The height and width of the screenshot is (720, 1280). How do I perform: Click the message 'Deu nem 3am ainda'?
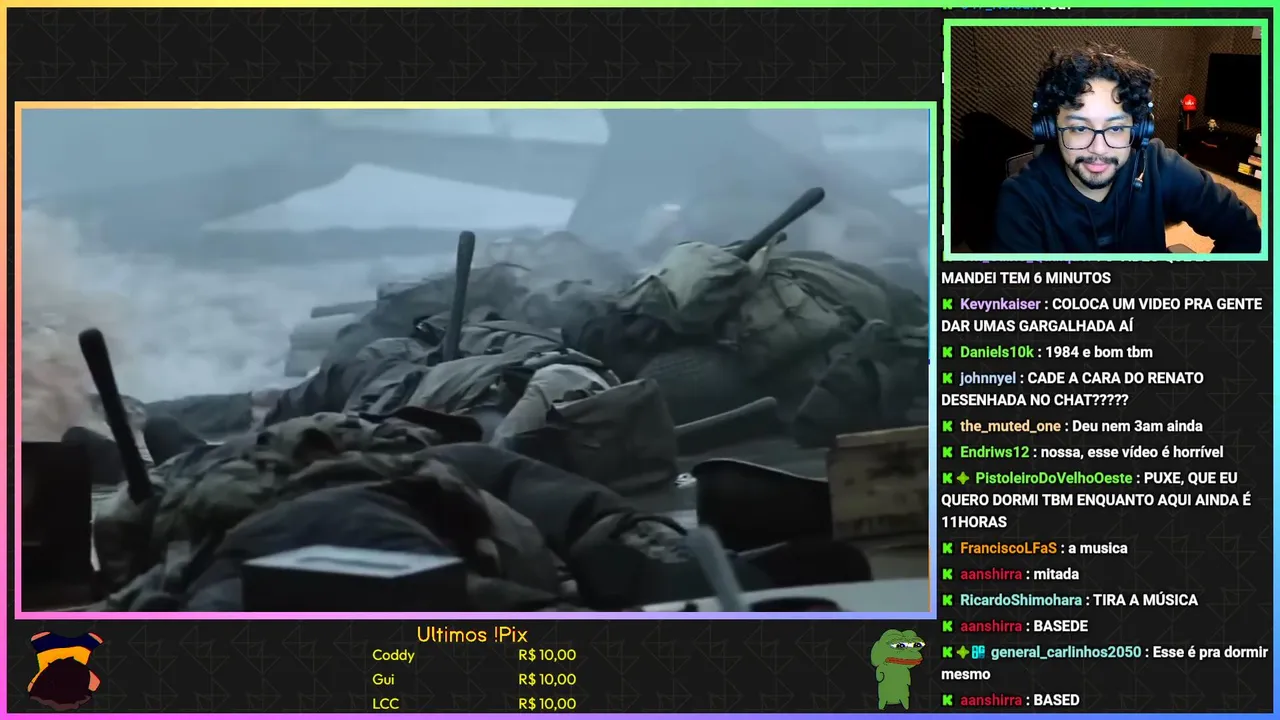[x=1139, y=426]
